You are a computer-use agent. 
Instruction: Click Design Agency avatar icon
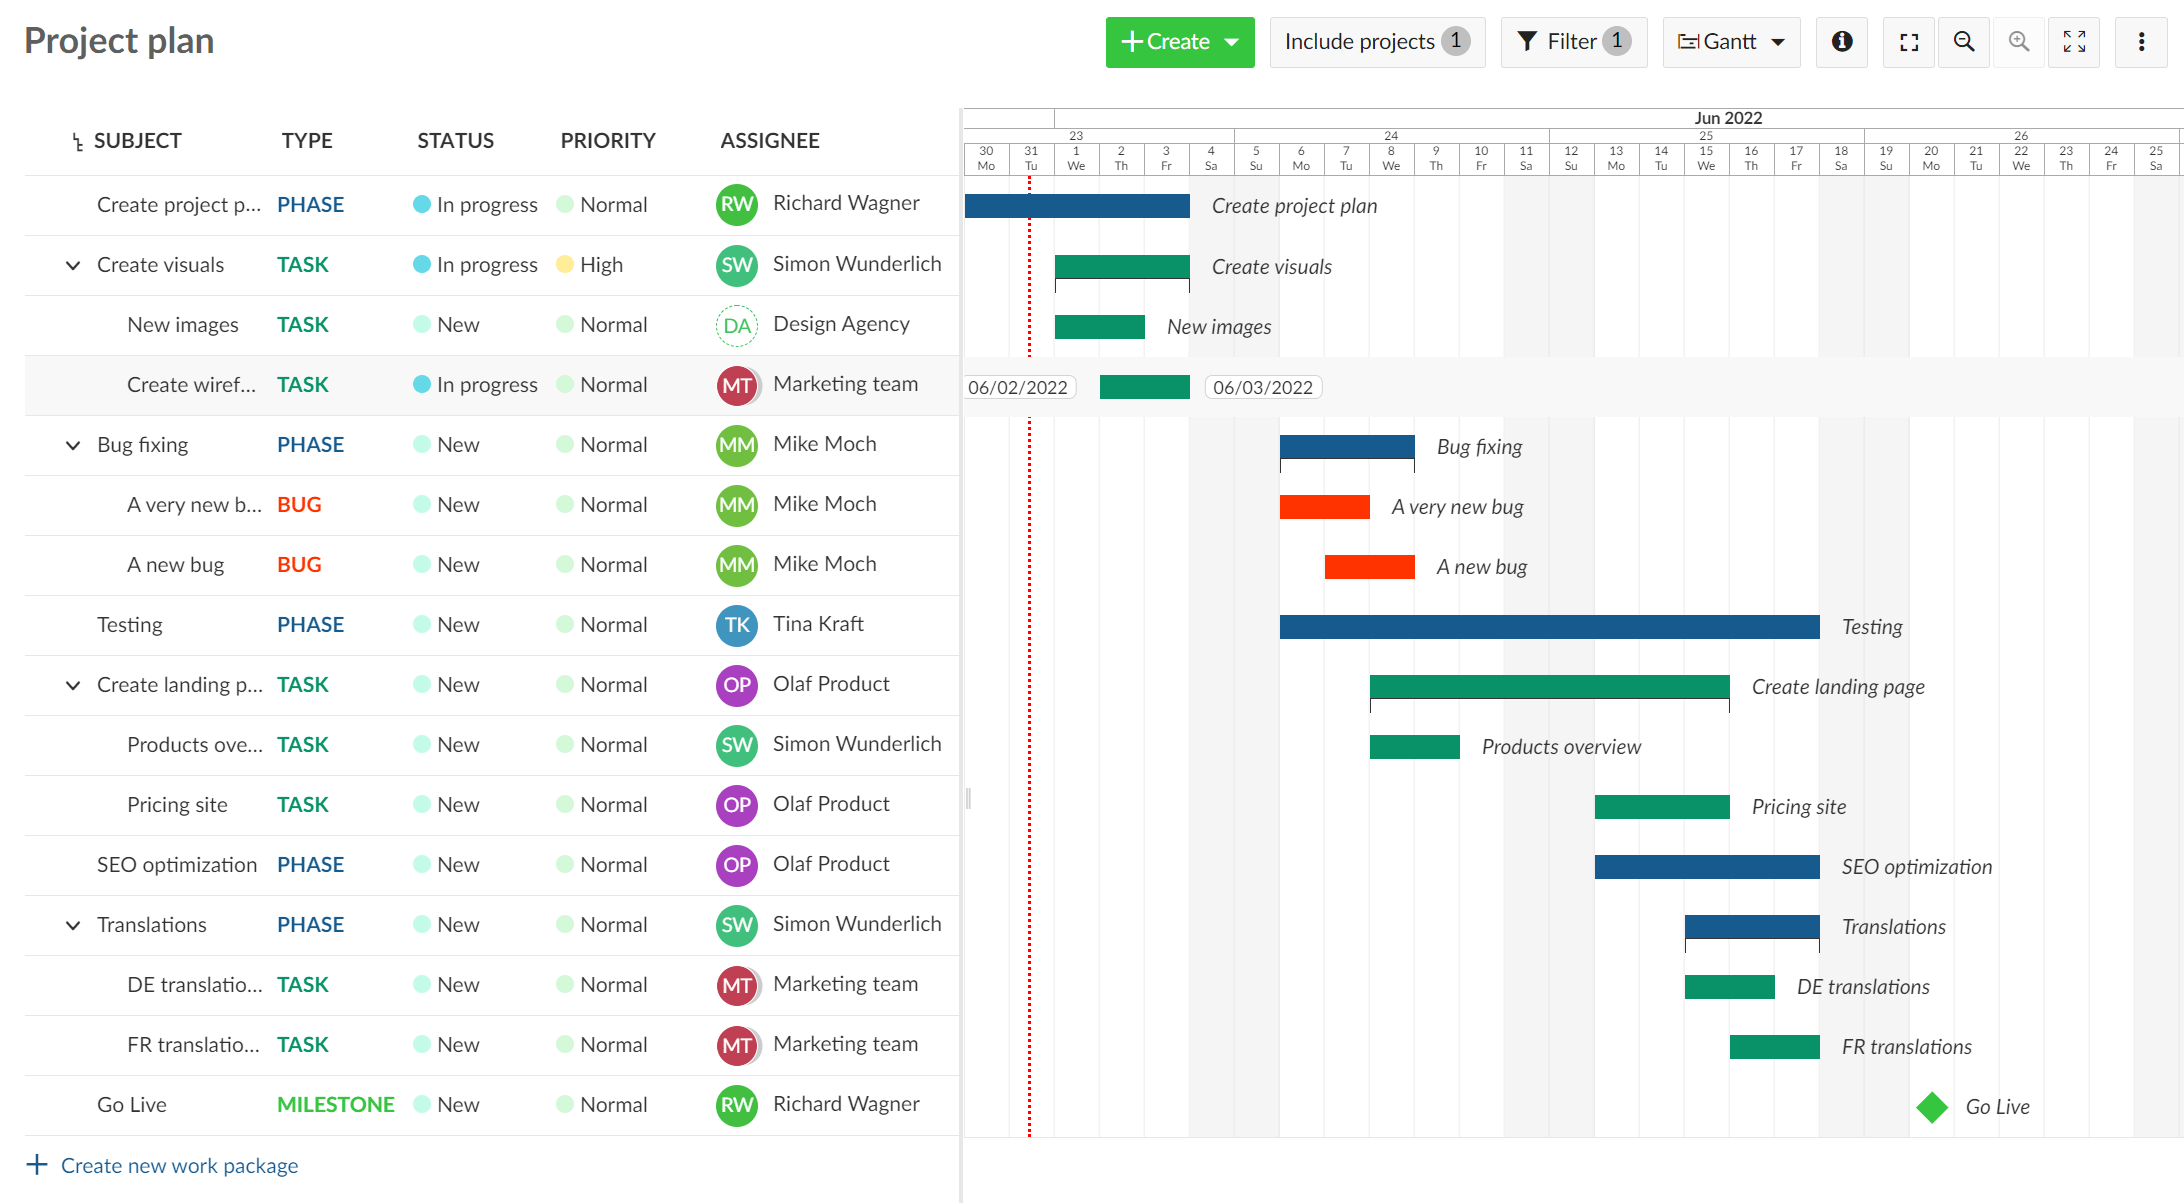[x=737, y=325]
